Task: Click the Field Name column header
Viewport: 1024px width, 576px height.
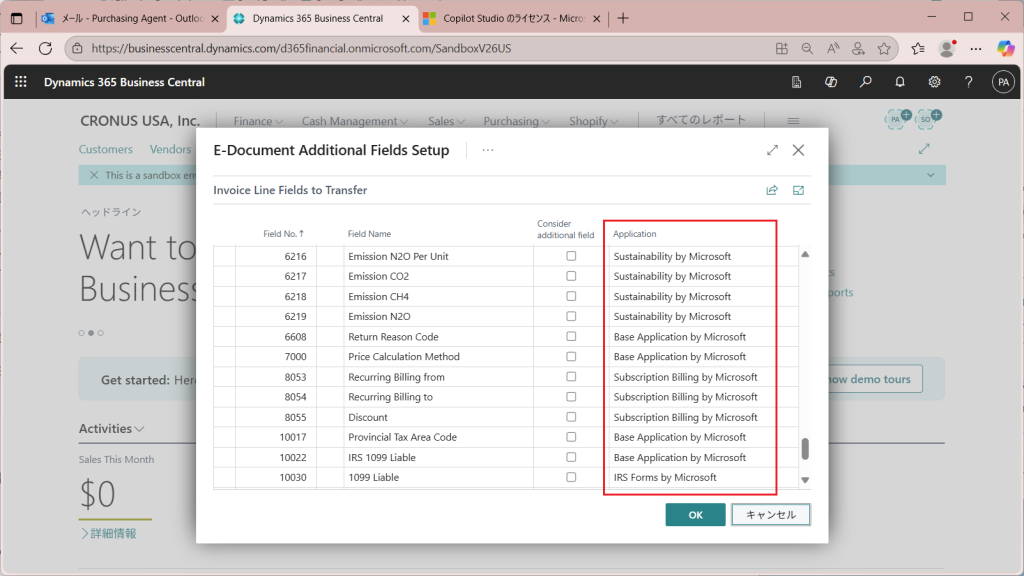Action: pos(370,234)
